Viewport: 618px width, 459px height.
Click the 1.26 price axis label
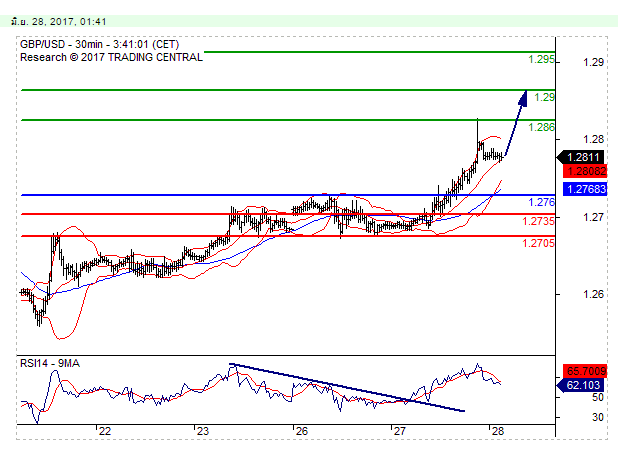pyautogui.click(x=593, y=294)
